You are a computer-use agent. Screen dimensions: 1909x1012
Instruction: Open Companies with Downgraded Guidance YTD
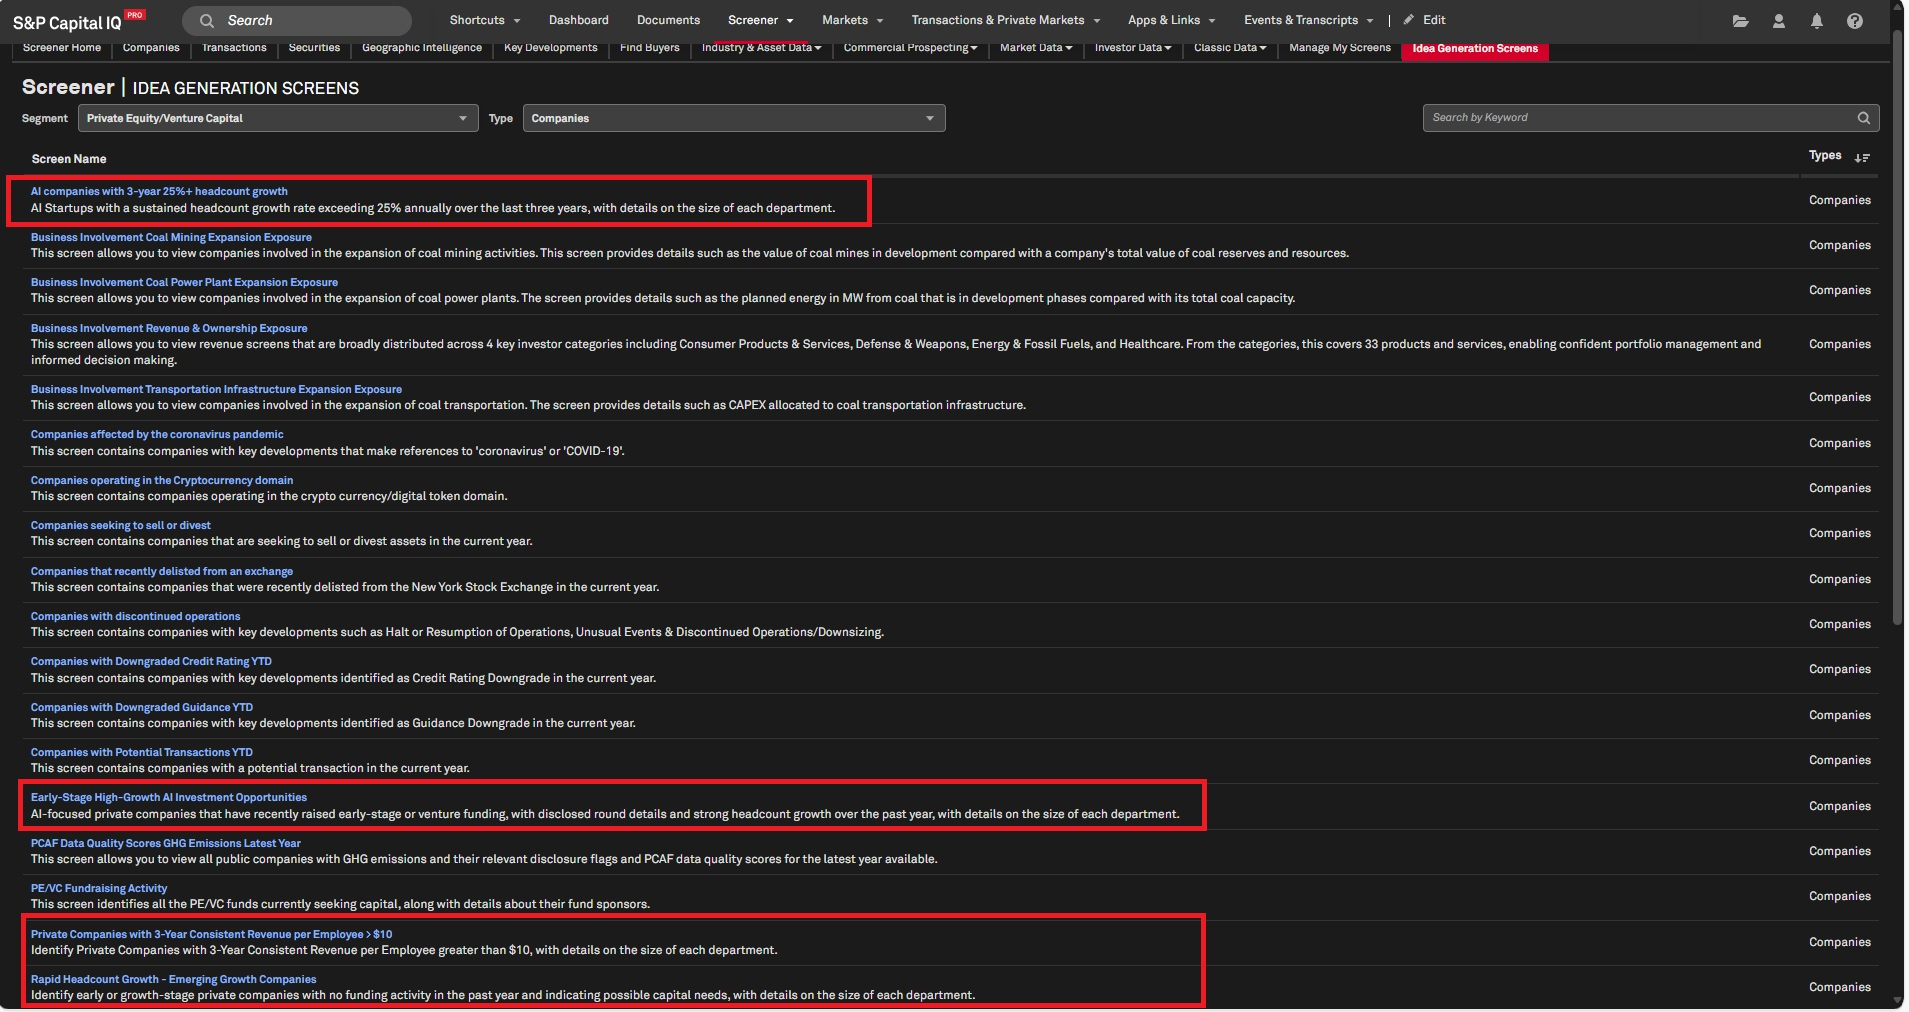[142, 707]
